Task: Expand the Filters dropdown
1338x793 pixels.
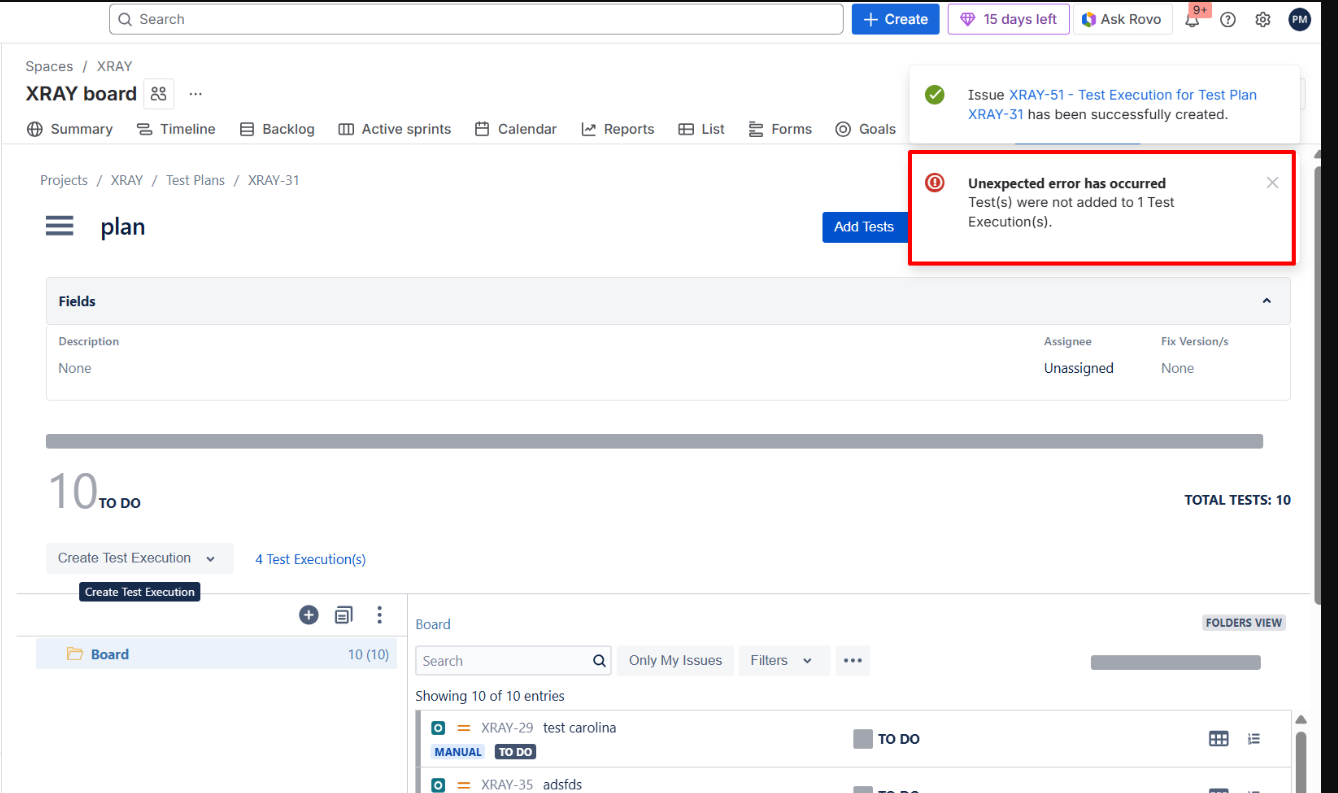Action: [781, 661]
